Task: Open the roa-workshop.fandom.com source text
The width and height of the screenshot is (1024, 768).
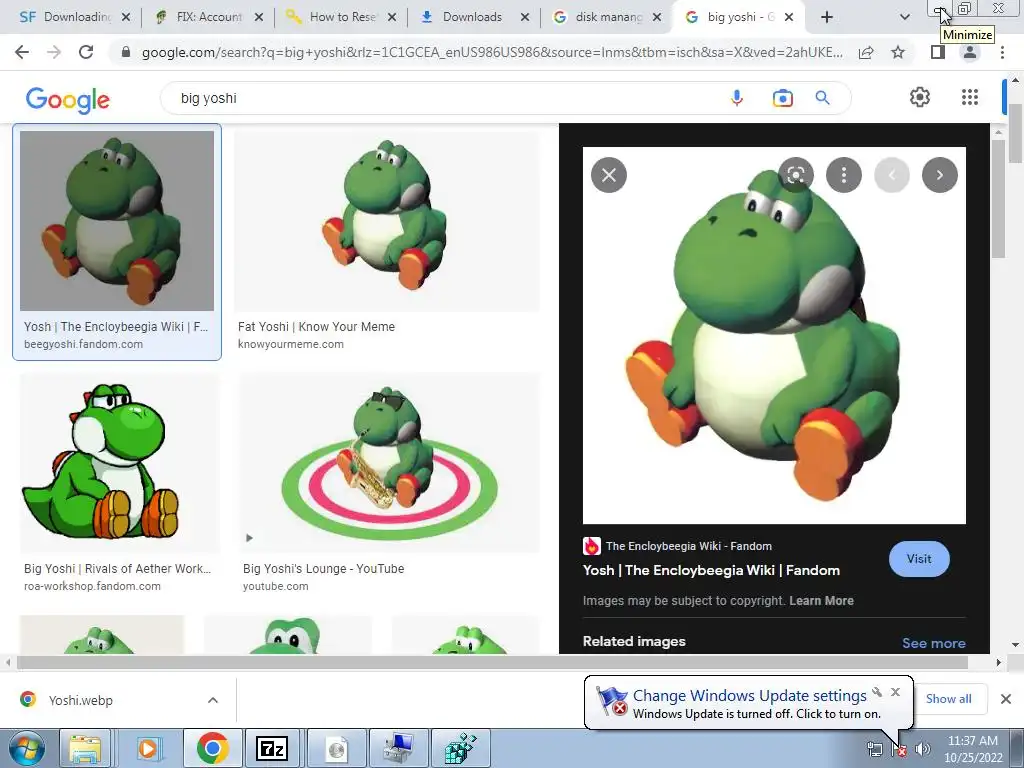Action: (92, 586)
